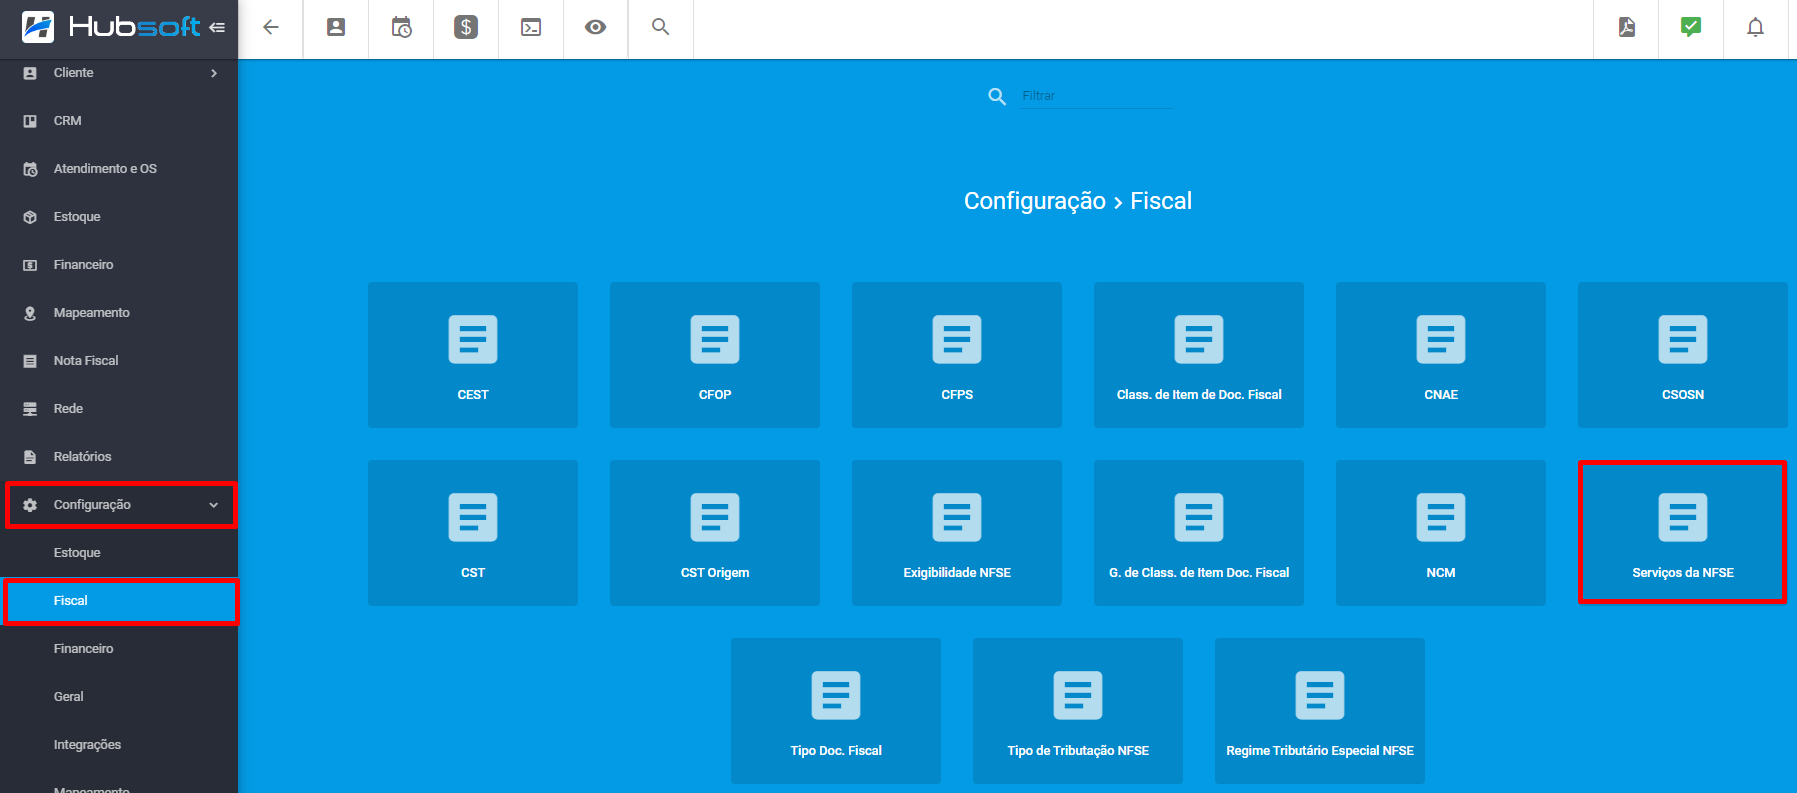Open the Estoque main sidebar menu
Screen dimensions: 1797x793
(119, 217)
